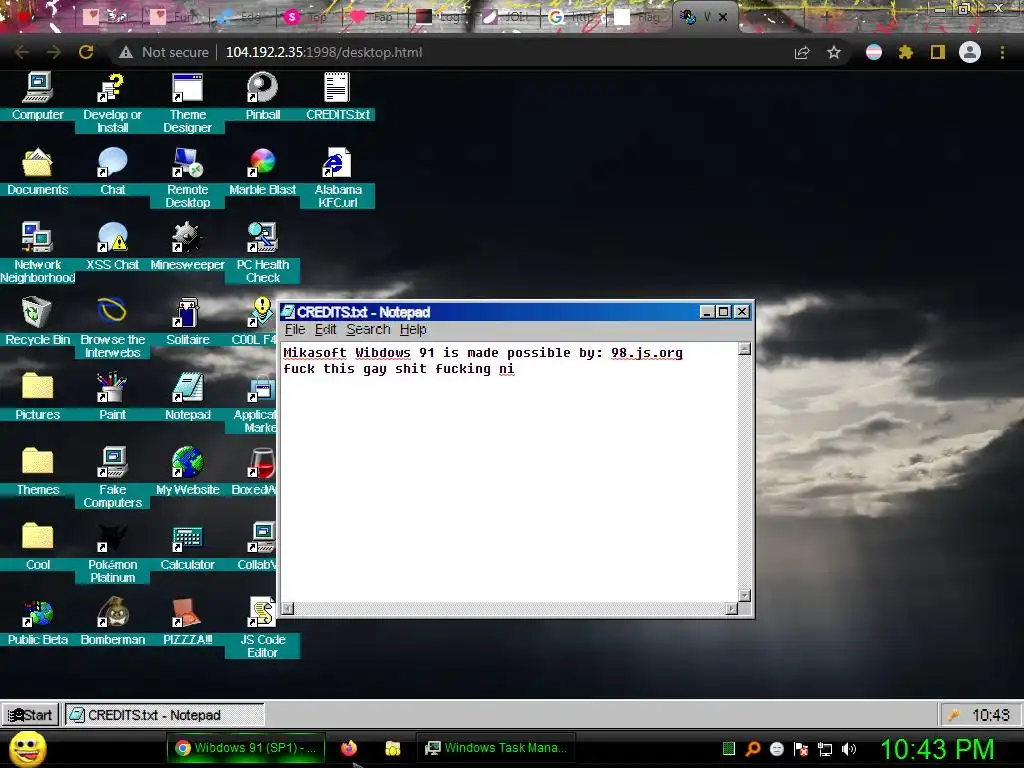
Task: Launch the Chat shortcut
Action: coord(112,171)
